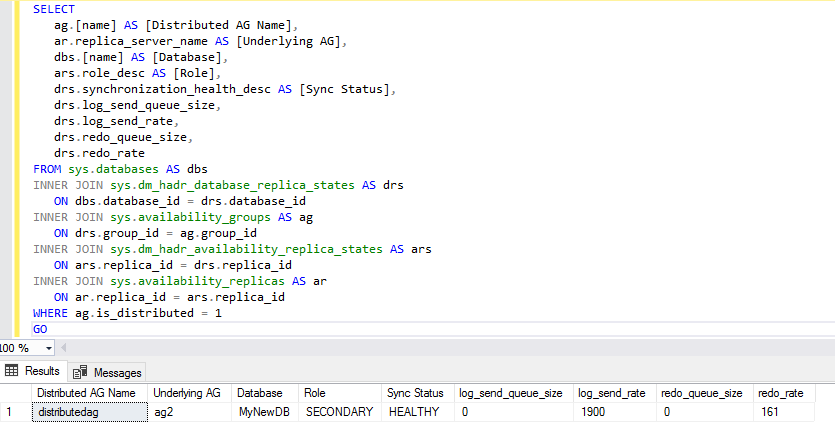Click the drs.log_send_rate line
The image size is (835, 436).
[x=116, y=121]
